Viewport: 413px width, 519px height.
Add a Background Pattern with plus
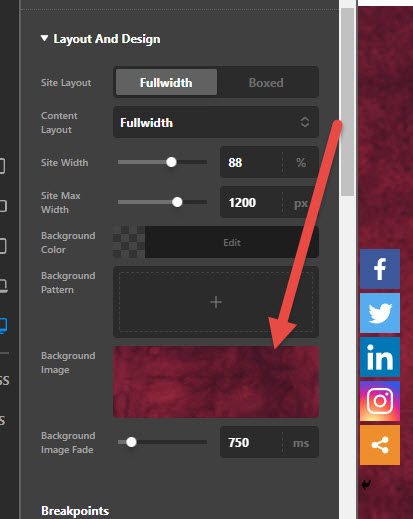point(216,302)
